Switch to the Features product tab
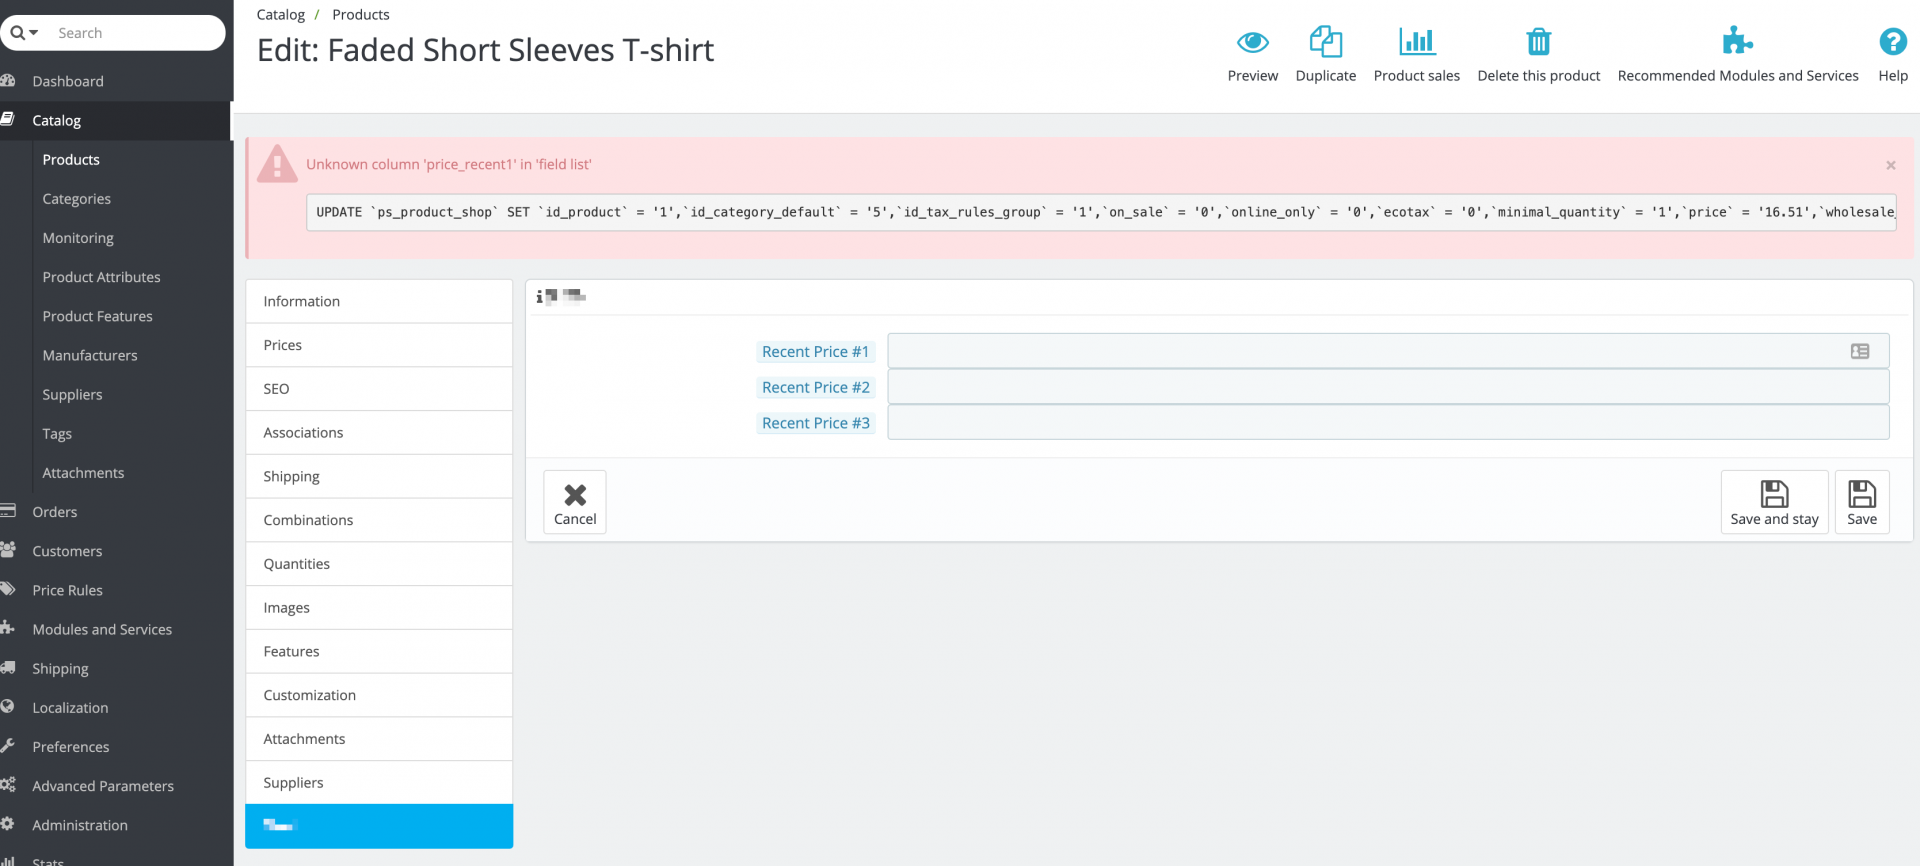Screen dimensions: 1920x866 (379, 651)
